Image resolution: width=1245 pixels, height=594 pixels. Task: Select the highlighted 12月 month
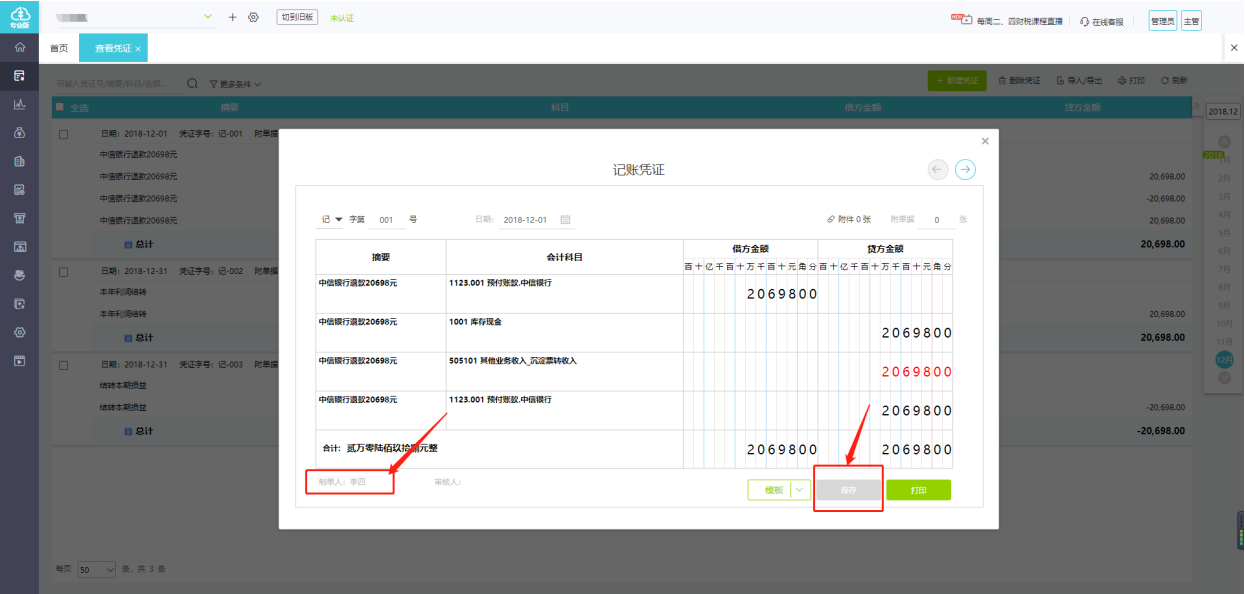pos(1224,359)
